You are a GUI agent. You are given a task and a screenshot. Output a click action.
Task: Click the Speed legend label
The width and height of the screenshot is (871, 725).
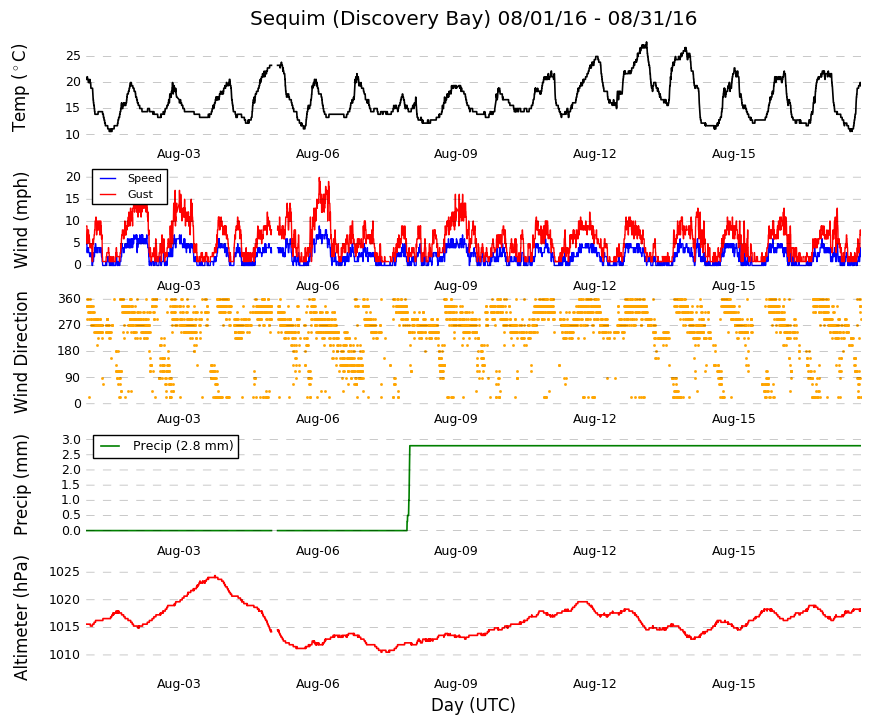(144, 178)
